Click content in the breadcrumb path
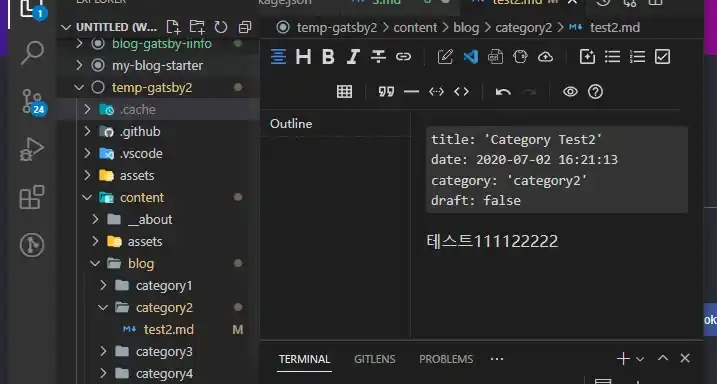This screenshot has width=717, height=384. coord(415,27)
